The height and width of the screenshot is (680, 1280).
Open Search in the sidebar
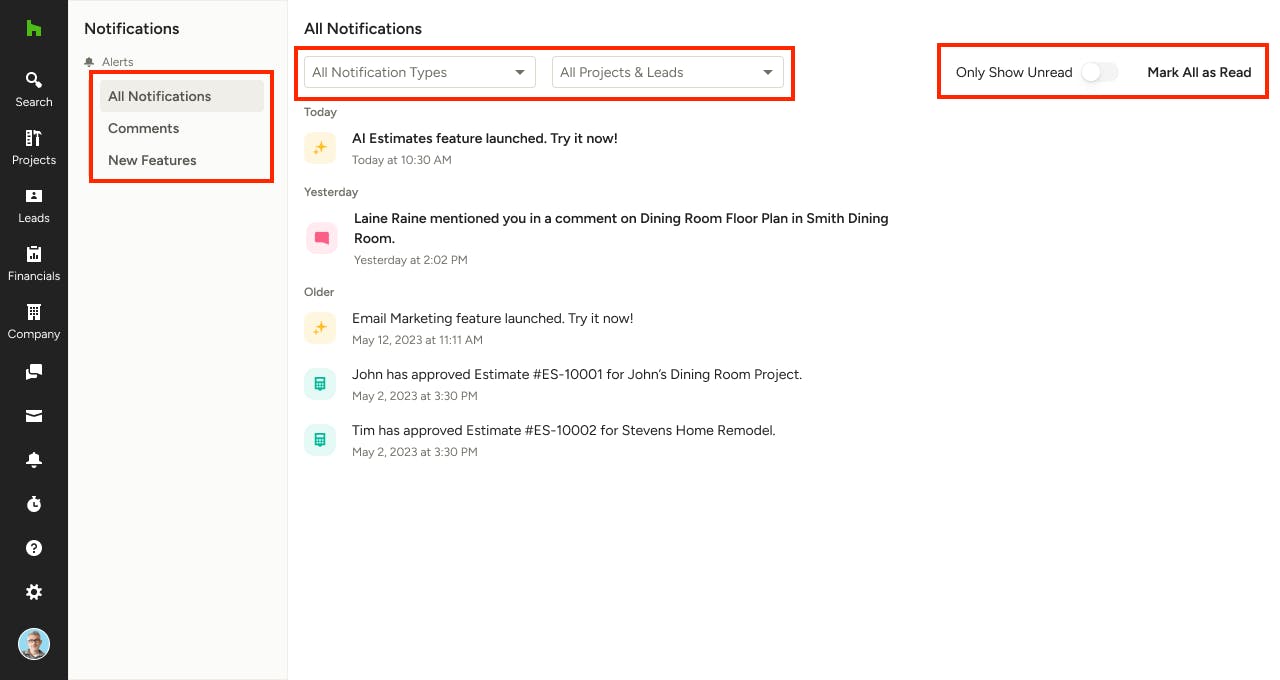pos(34,89)
